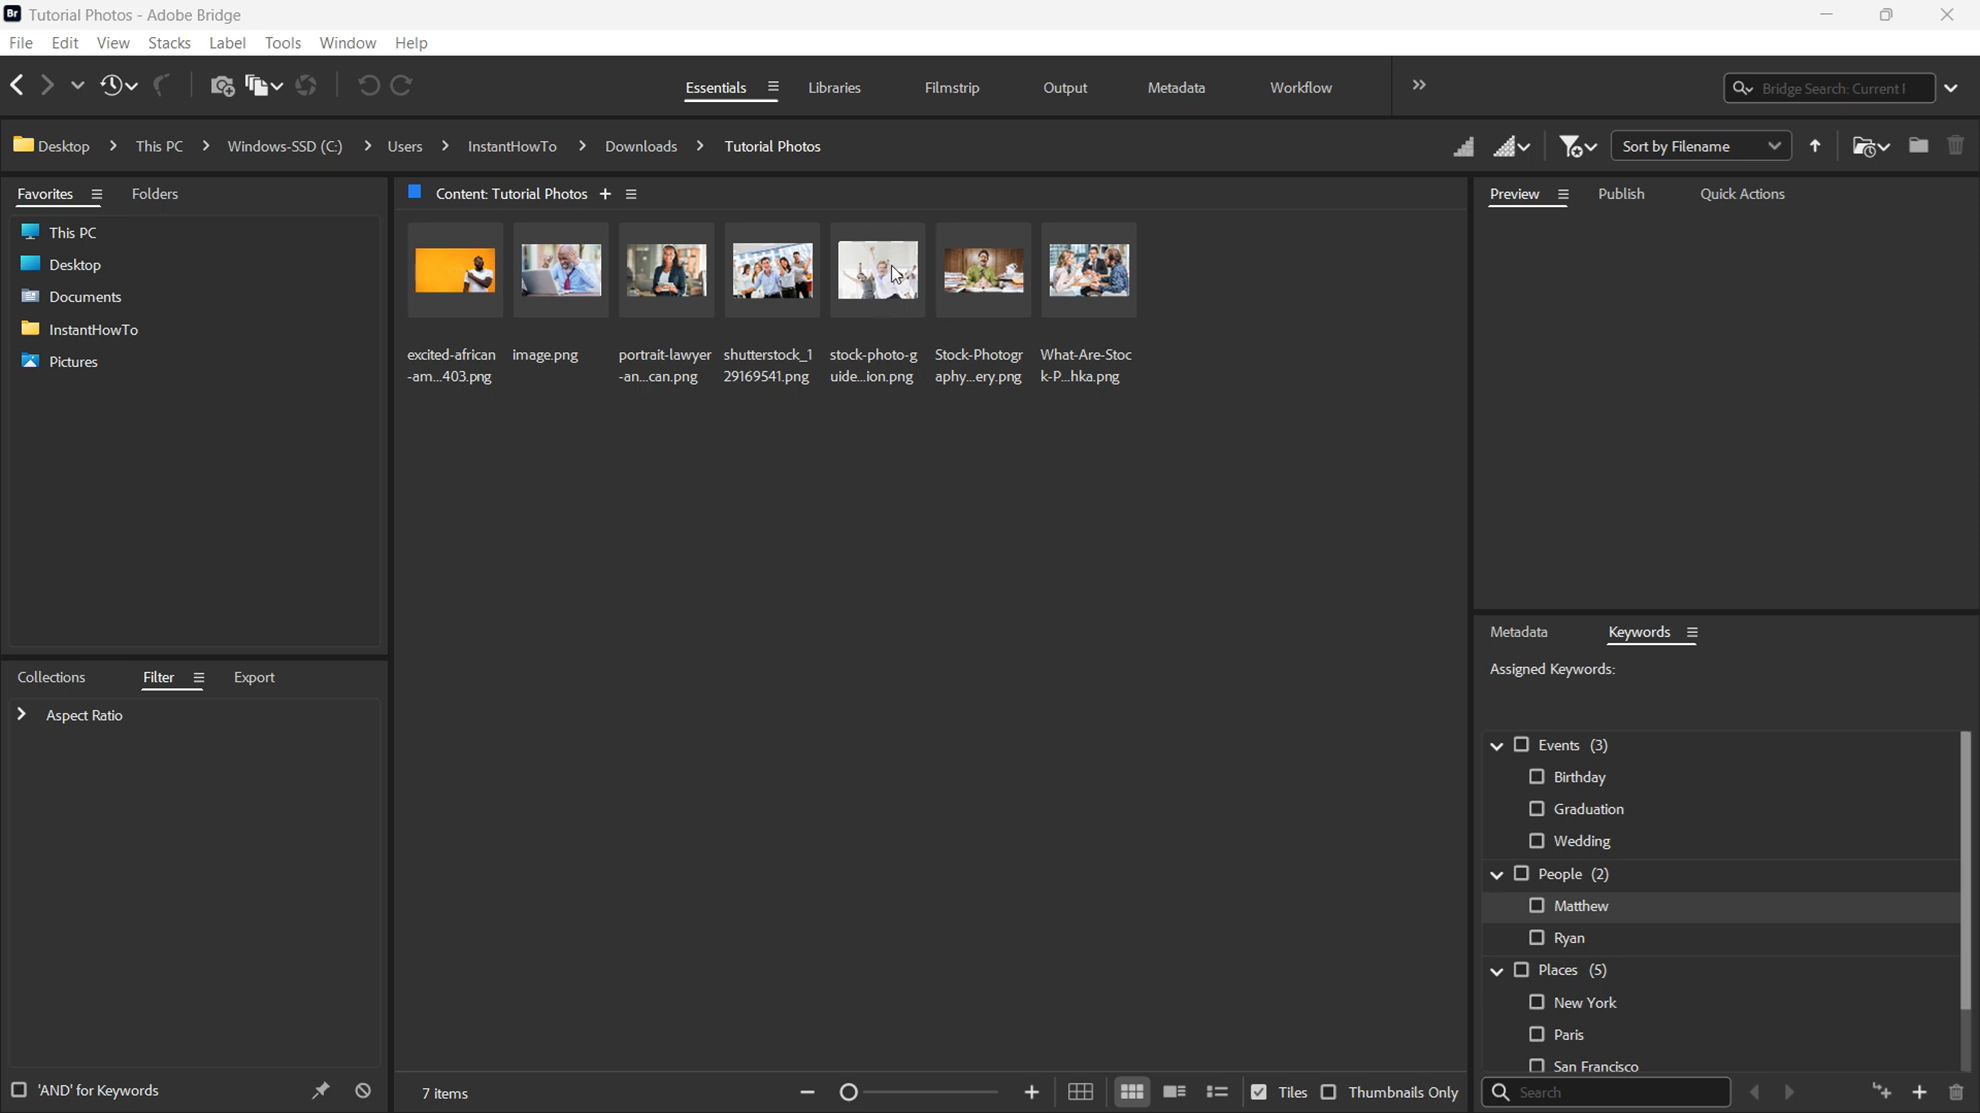Click the rotate clockwise icon
The image size is (1980, 1113).
(401, 86)
